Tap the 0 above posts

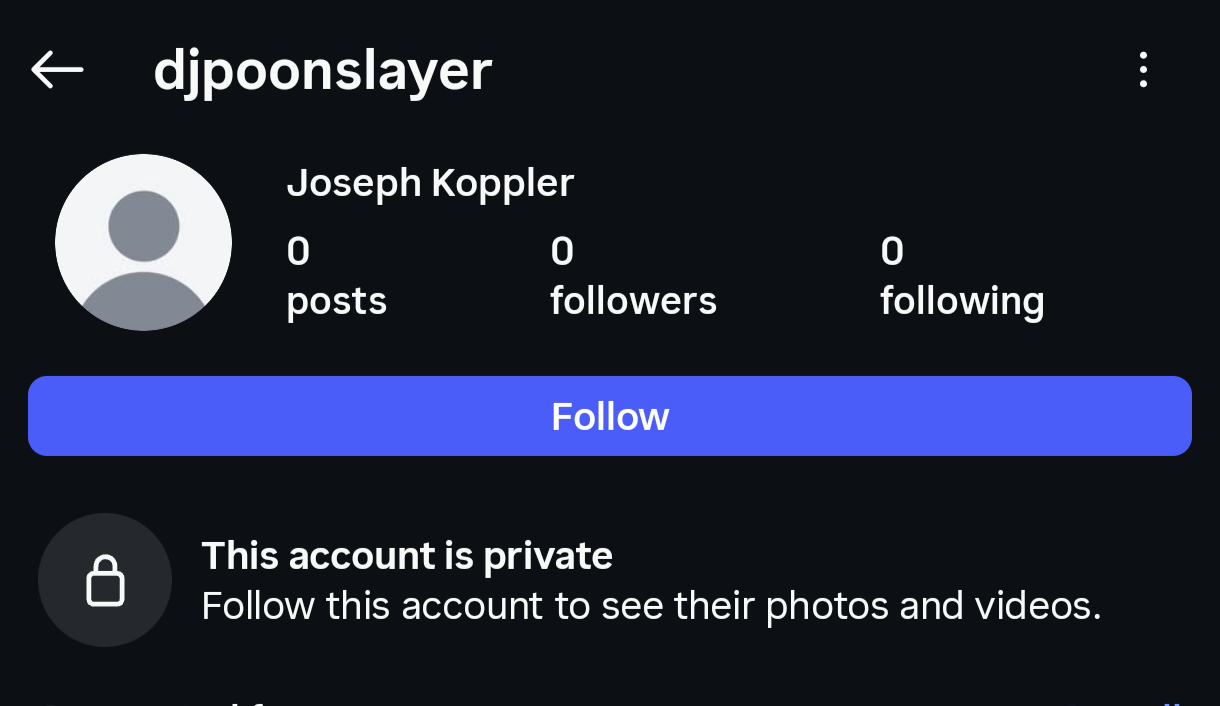pyautogui.click(x=298, y=252)
